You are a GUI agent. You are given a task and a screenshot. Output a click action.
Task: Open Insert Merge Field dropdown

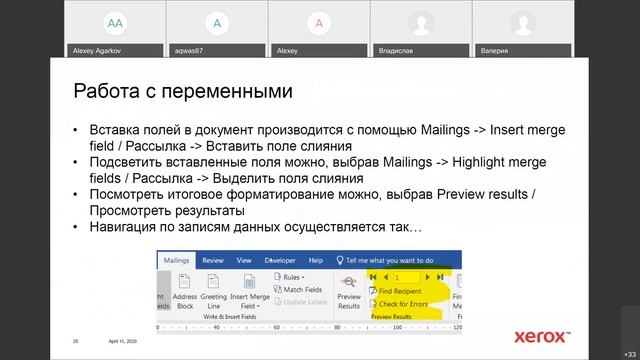coord(250,292)
